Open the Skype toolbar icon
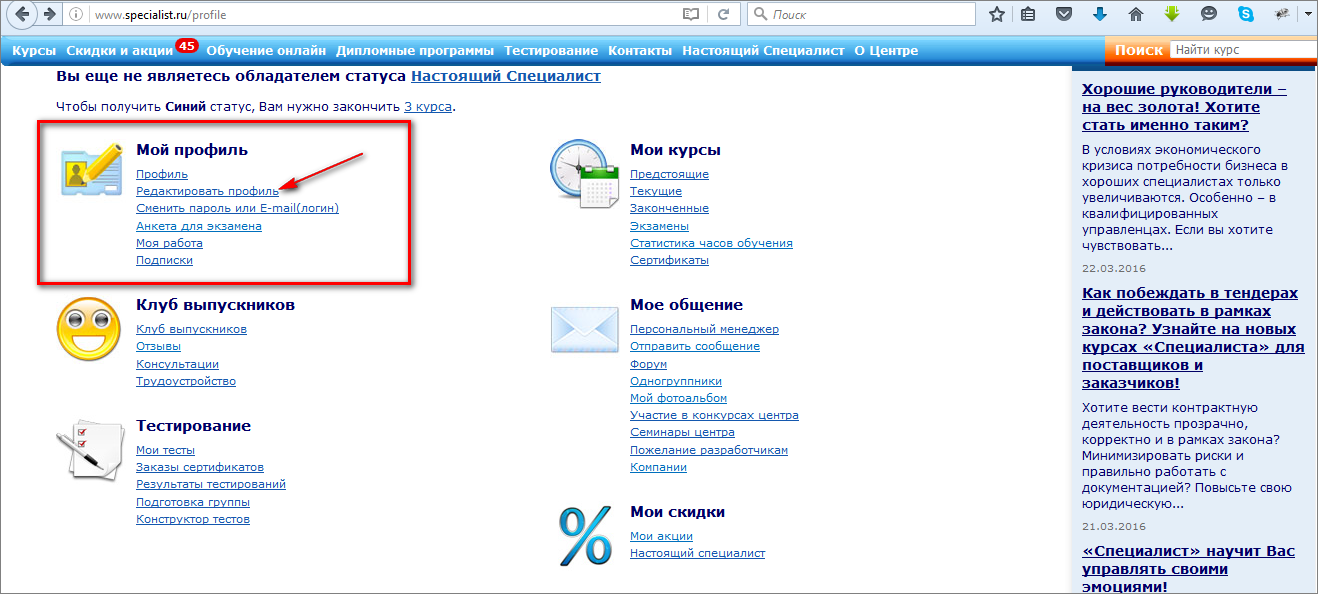Image resolution: width=1318 pixels, height=594 pixels. click(x=1245, y=15)
